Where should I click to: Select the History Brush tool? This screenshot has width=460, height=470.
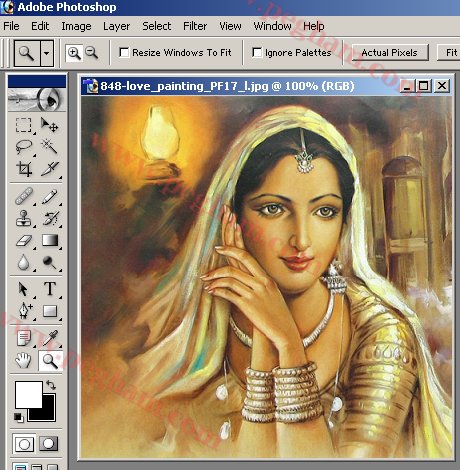[x=51, y=218]
